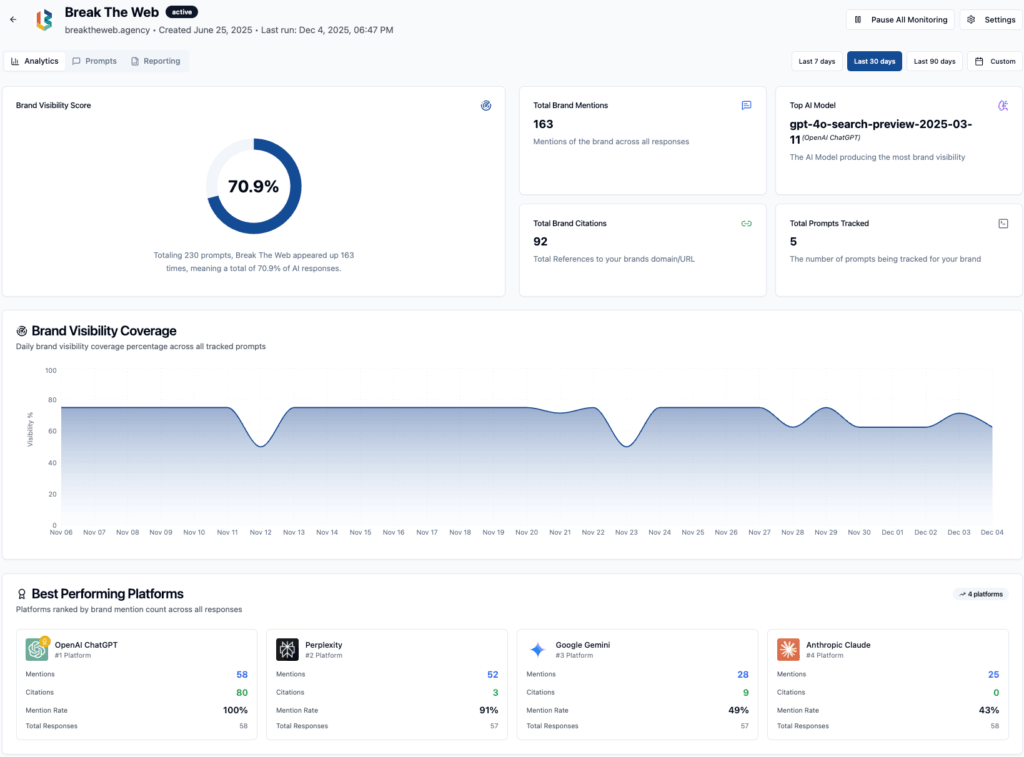Click the Perplexity platform icon
The image size is (1024, 757).
(287, 649)
